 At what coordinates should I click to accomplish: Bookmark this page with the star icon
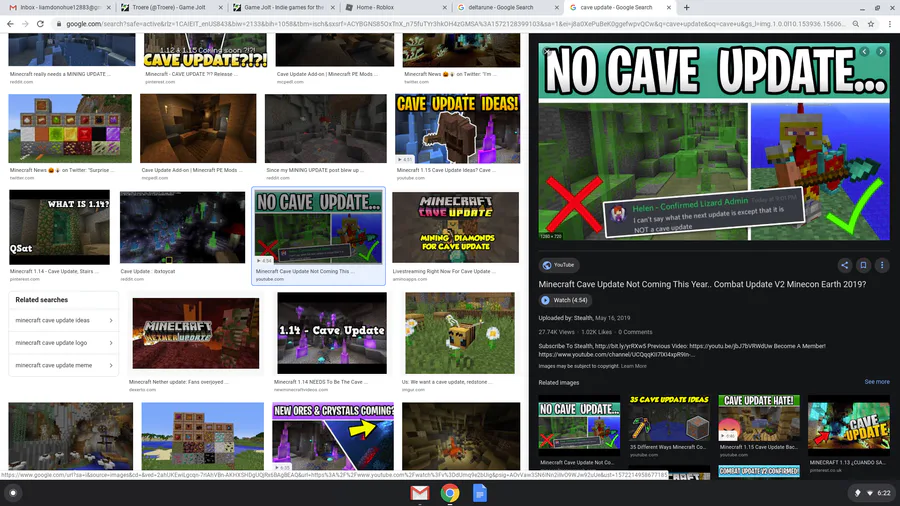pyautogui.click(x=871, y=24)
